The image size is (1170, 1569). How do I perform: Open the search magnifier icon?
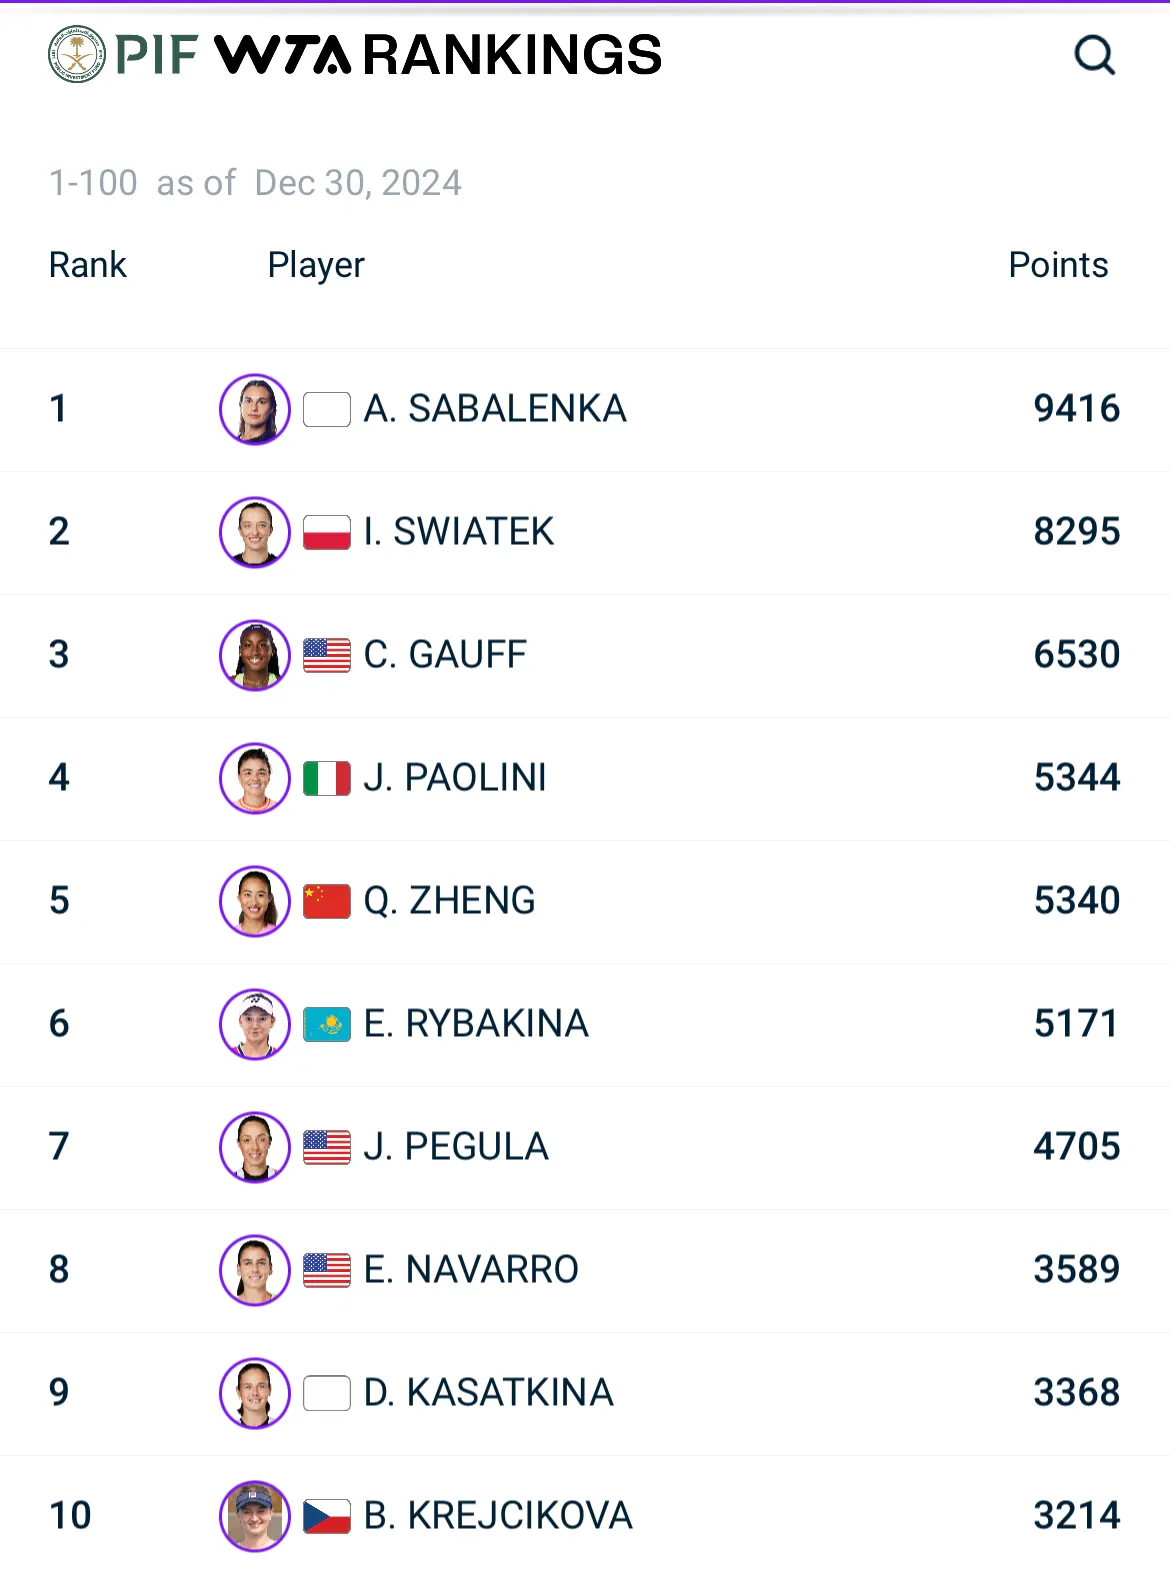pyautogui.click(x=1094, y=55)
